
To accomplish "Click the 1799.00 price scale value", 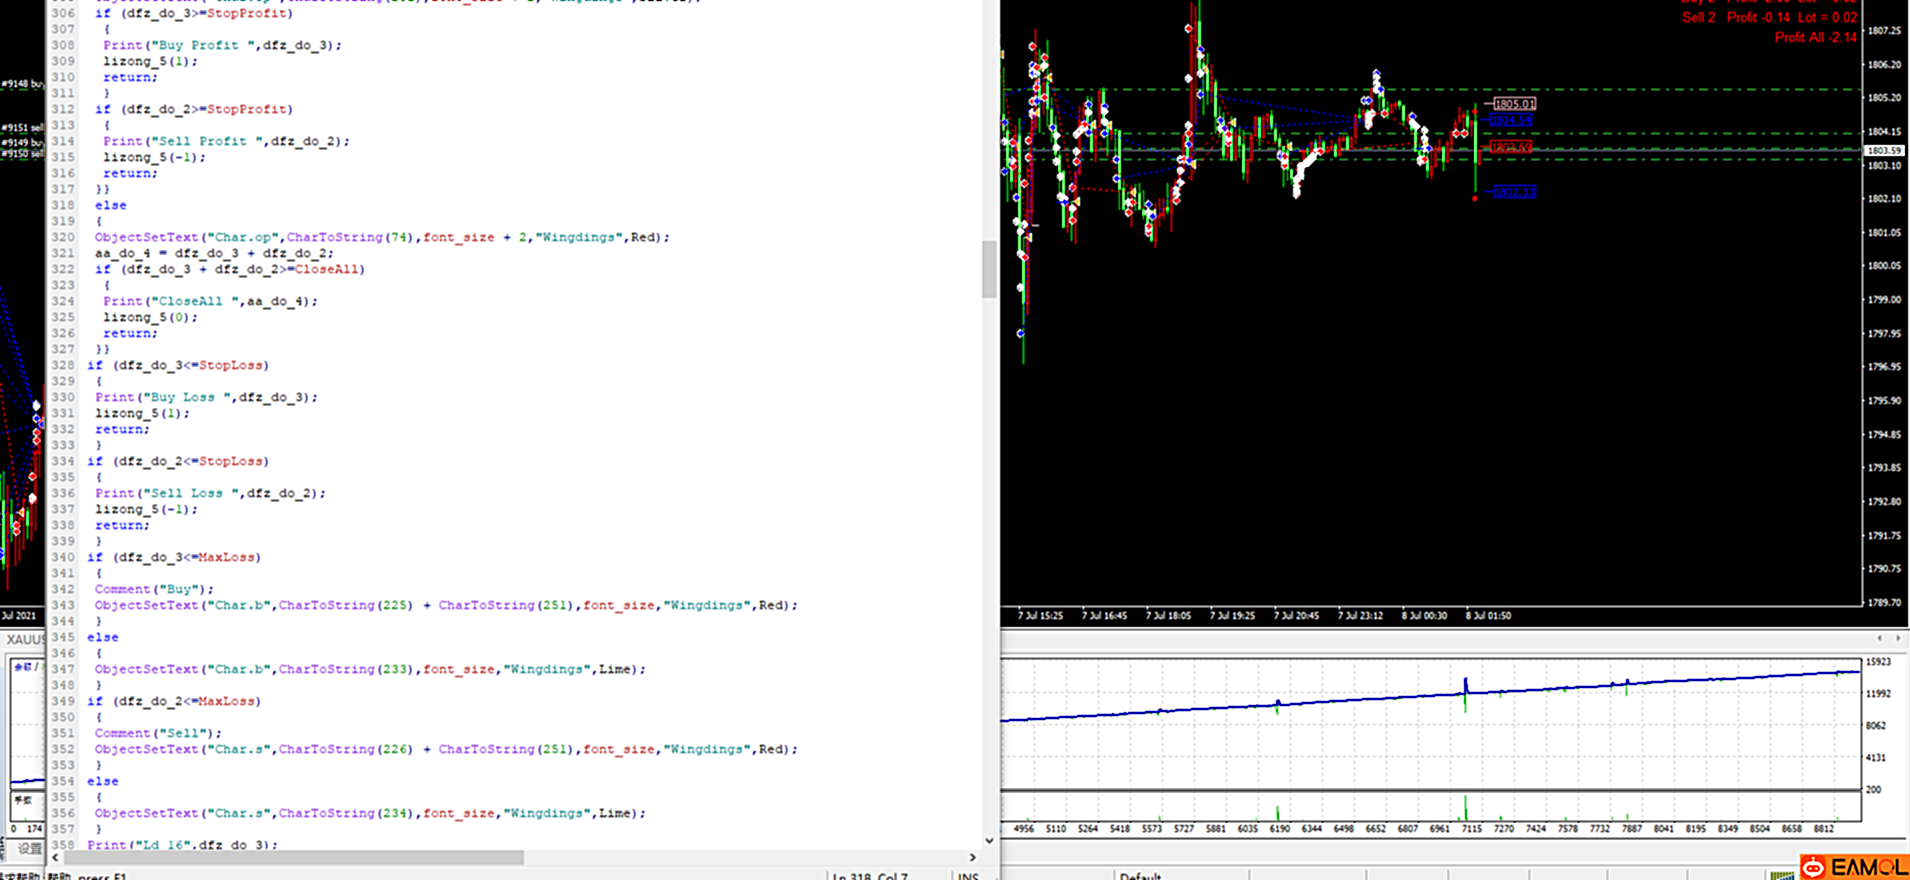I will (x=1884, y=300).
